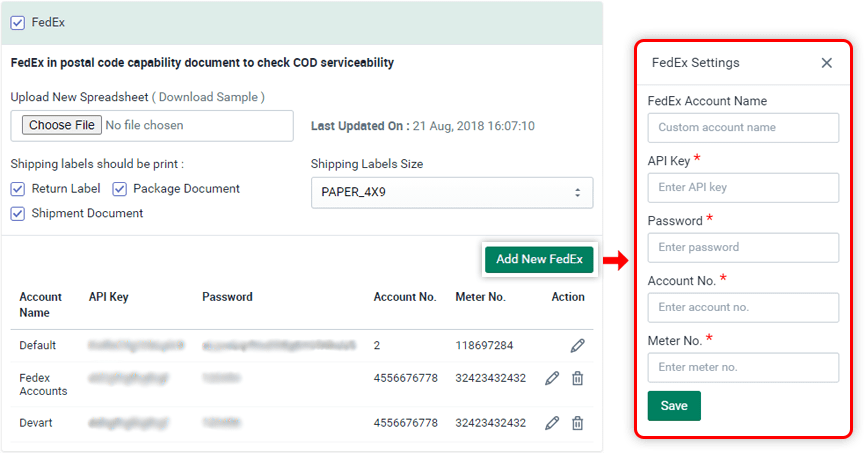The width and height of the screenshot is (865, 453).
Task: Toggle the FedEx carrier checkbox
Action: coord(18,22)
